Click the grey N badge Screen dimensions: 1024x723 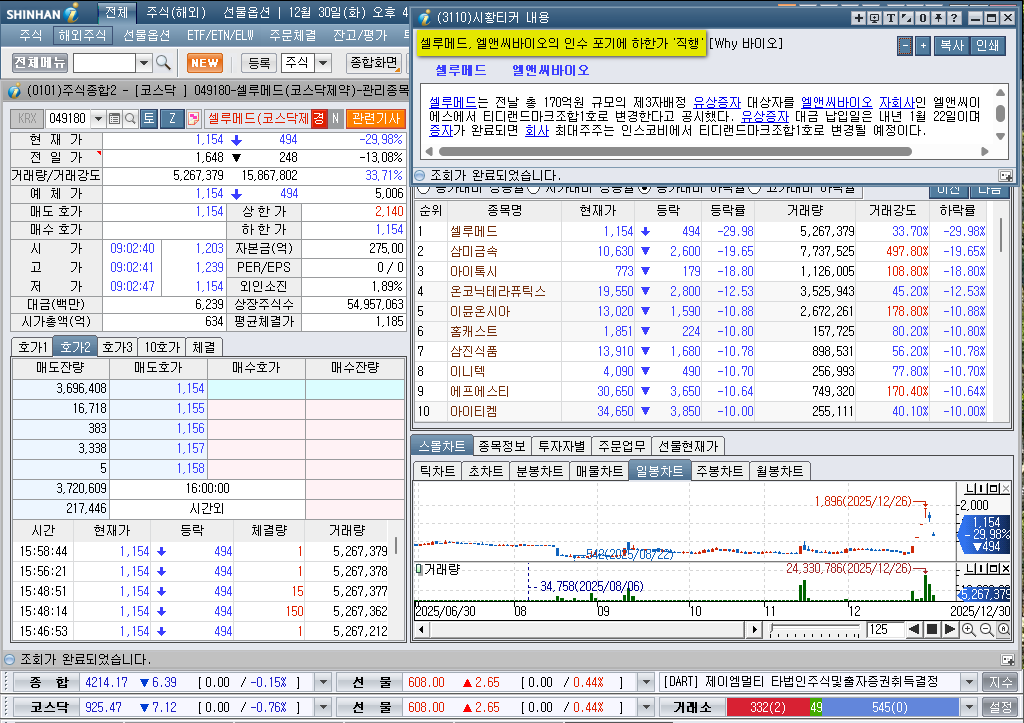pos(335,118)
